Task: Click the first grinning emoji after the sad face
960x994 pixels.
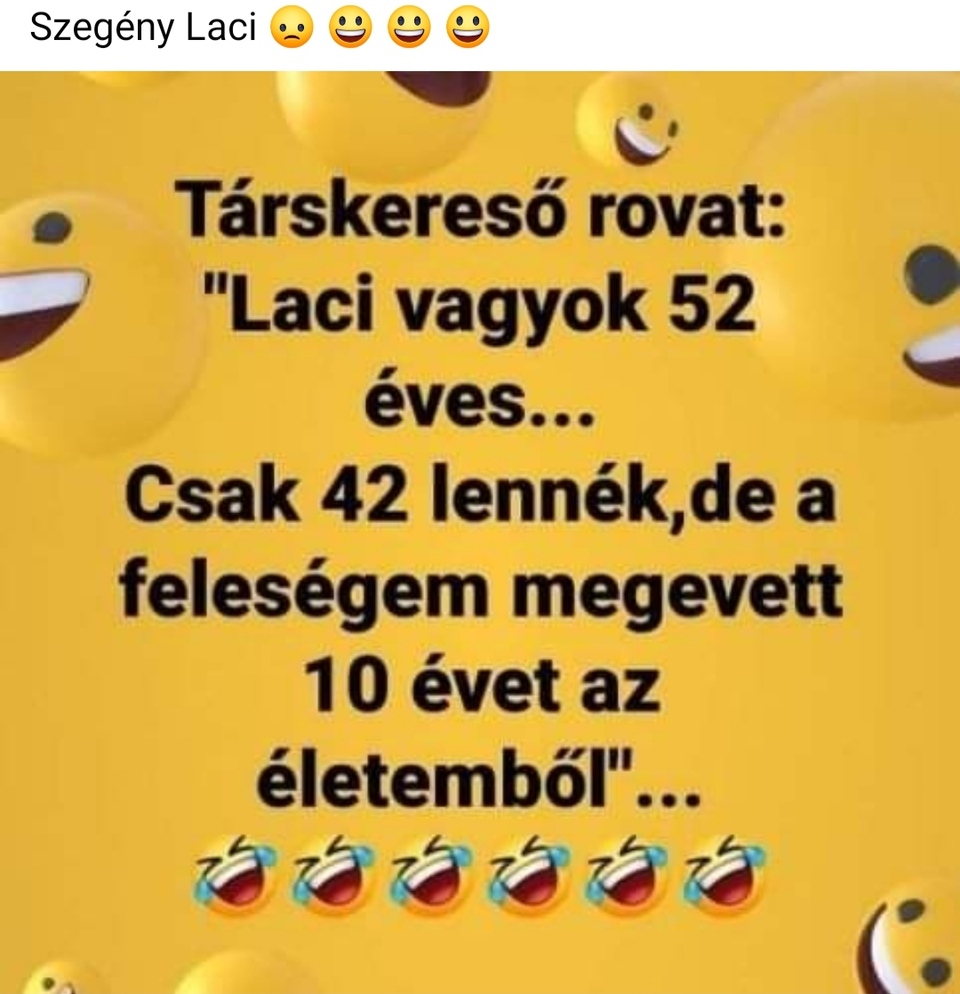Action: point(350,29)
